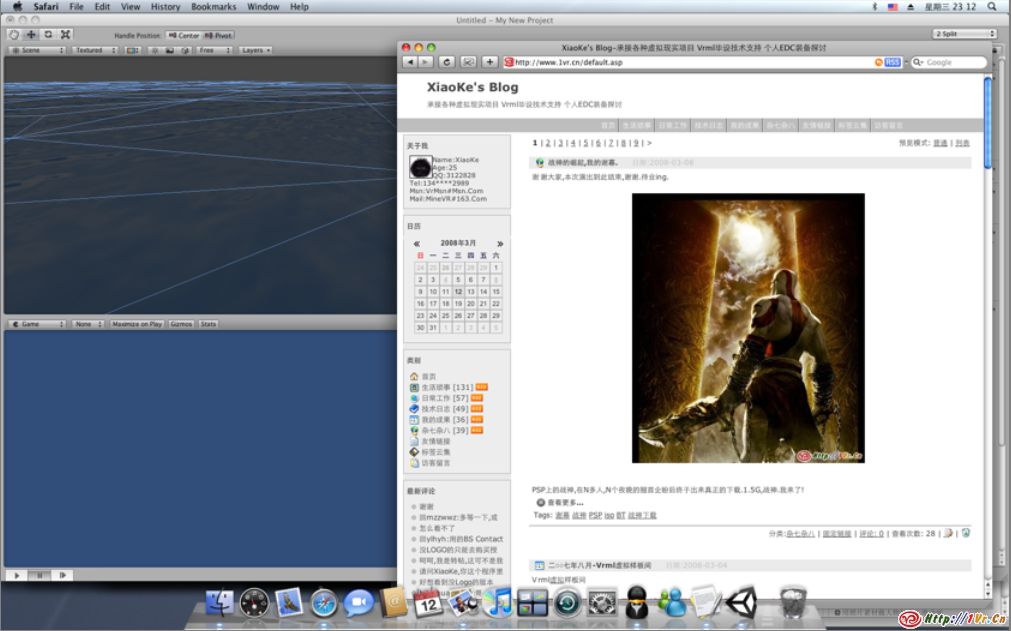The height and width of the screenshot is (631, 1011).
Task: Toggle Gizmos in the Game view
Action: point(181,324)
